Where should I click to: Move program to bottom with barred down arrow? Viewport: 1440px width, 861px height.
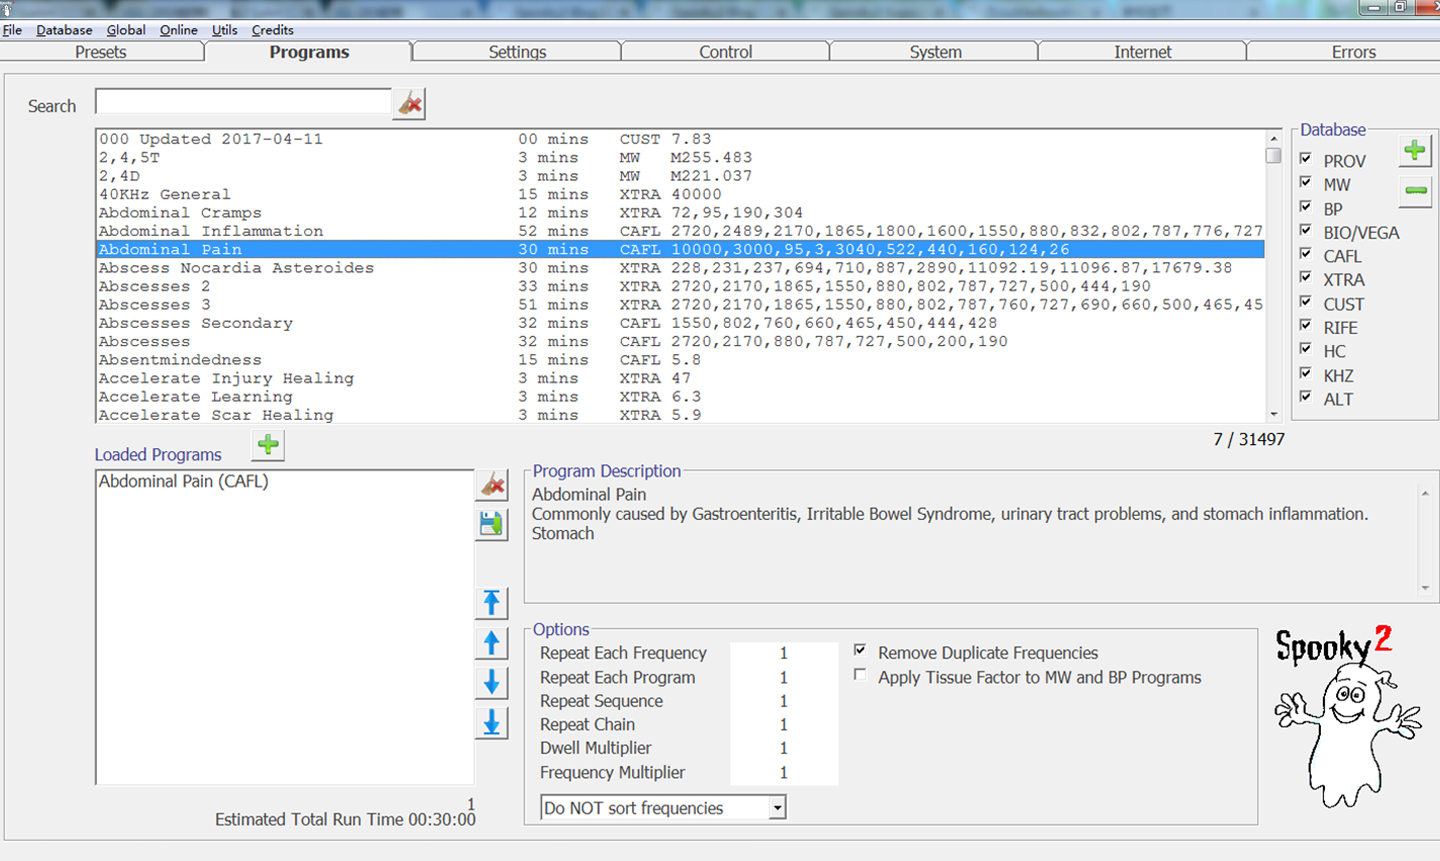492,722
